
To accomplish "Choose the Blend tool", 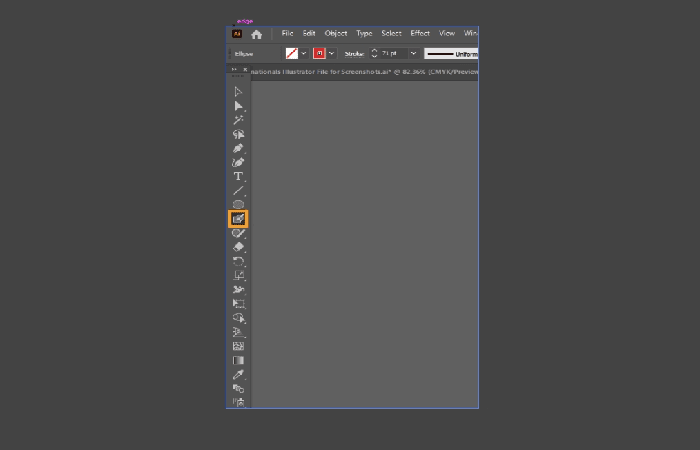I will [x=238, y=388].
